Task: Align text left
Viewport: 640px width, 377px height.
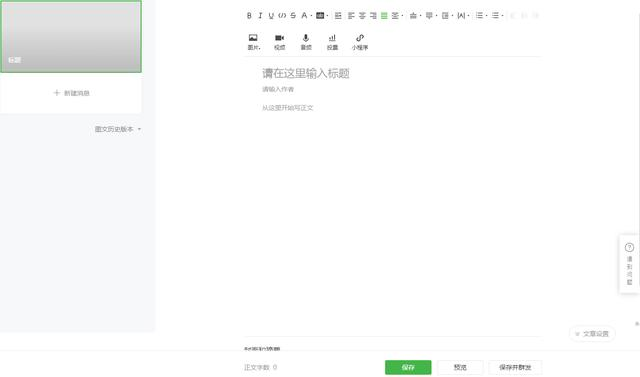Action: [351, 16]
